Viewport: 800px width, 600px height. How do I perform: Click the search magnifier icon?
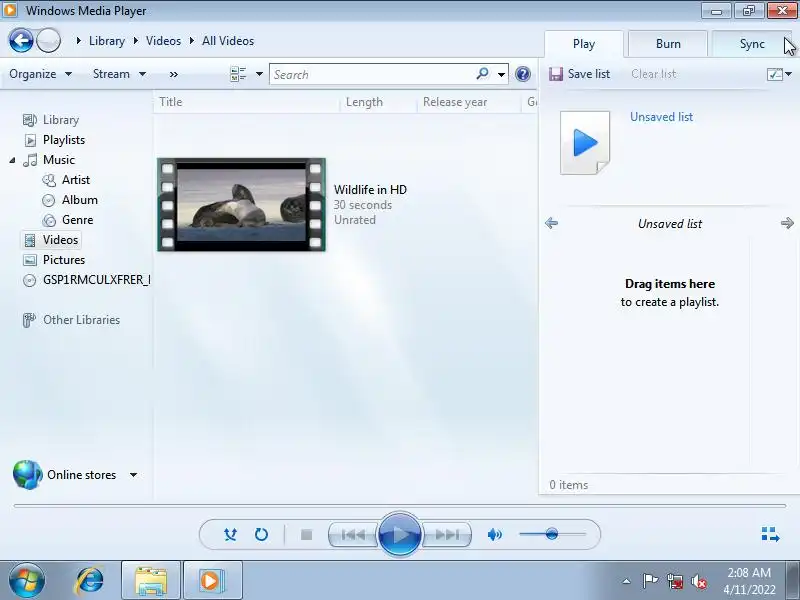(482, 74)
